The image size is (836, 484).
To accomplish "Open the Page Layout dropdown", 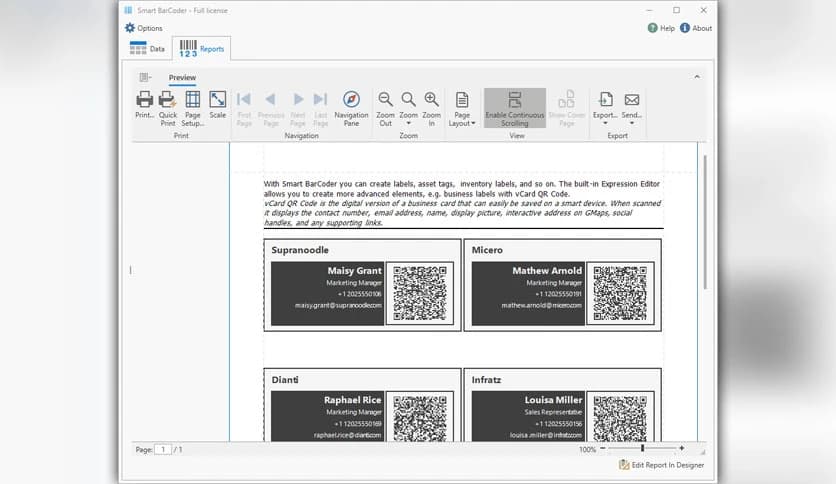I will coord(462,108).
